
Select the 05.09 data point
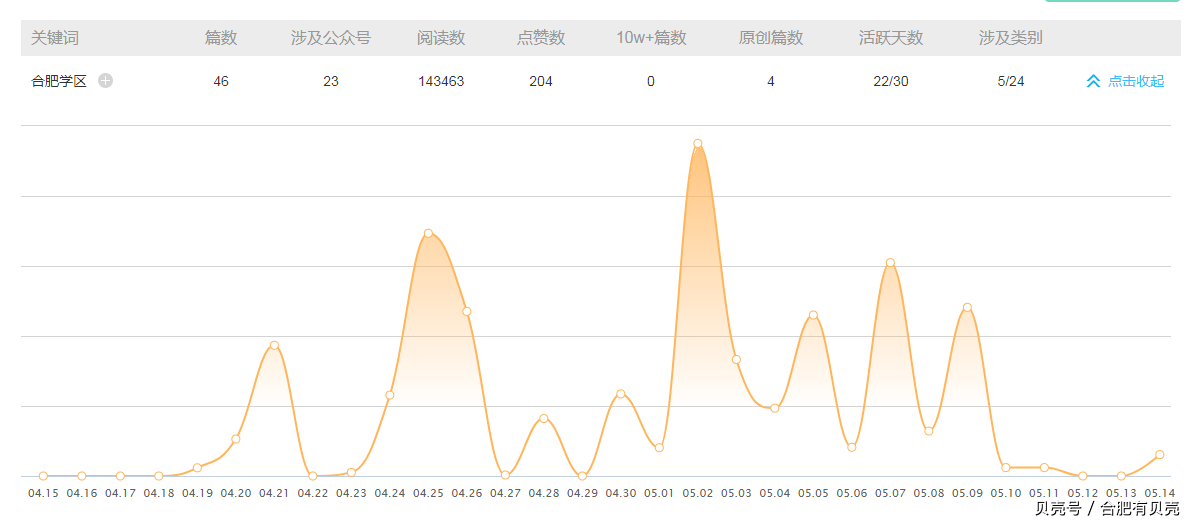967,307
